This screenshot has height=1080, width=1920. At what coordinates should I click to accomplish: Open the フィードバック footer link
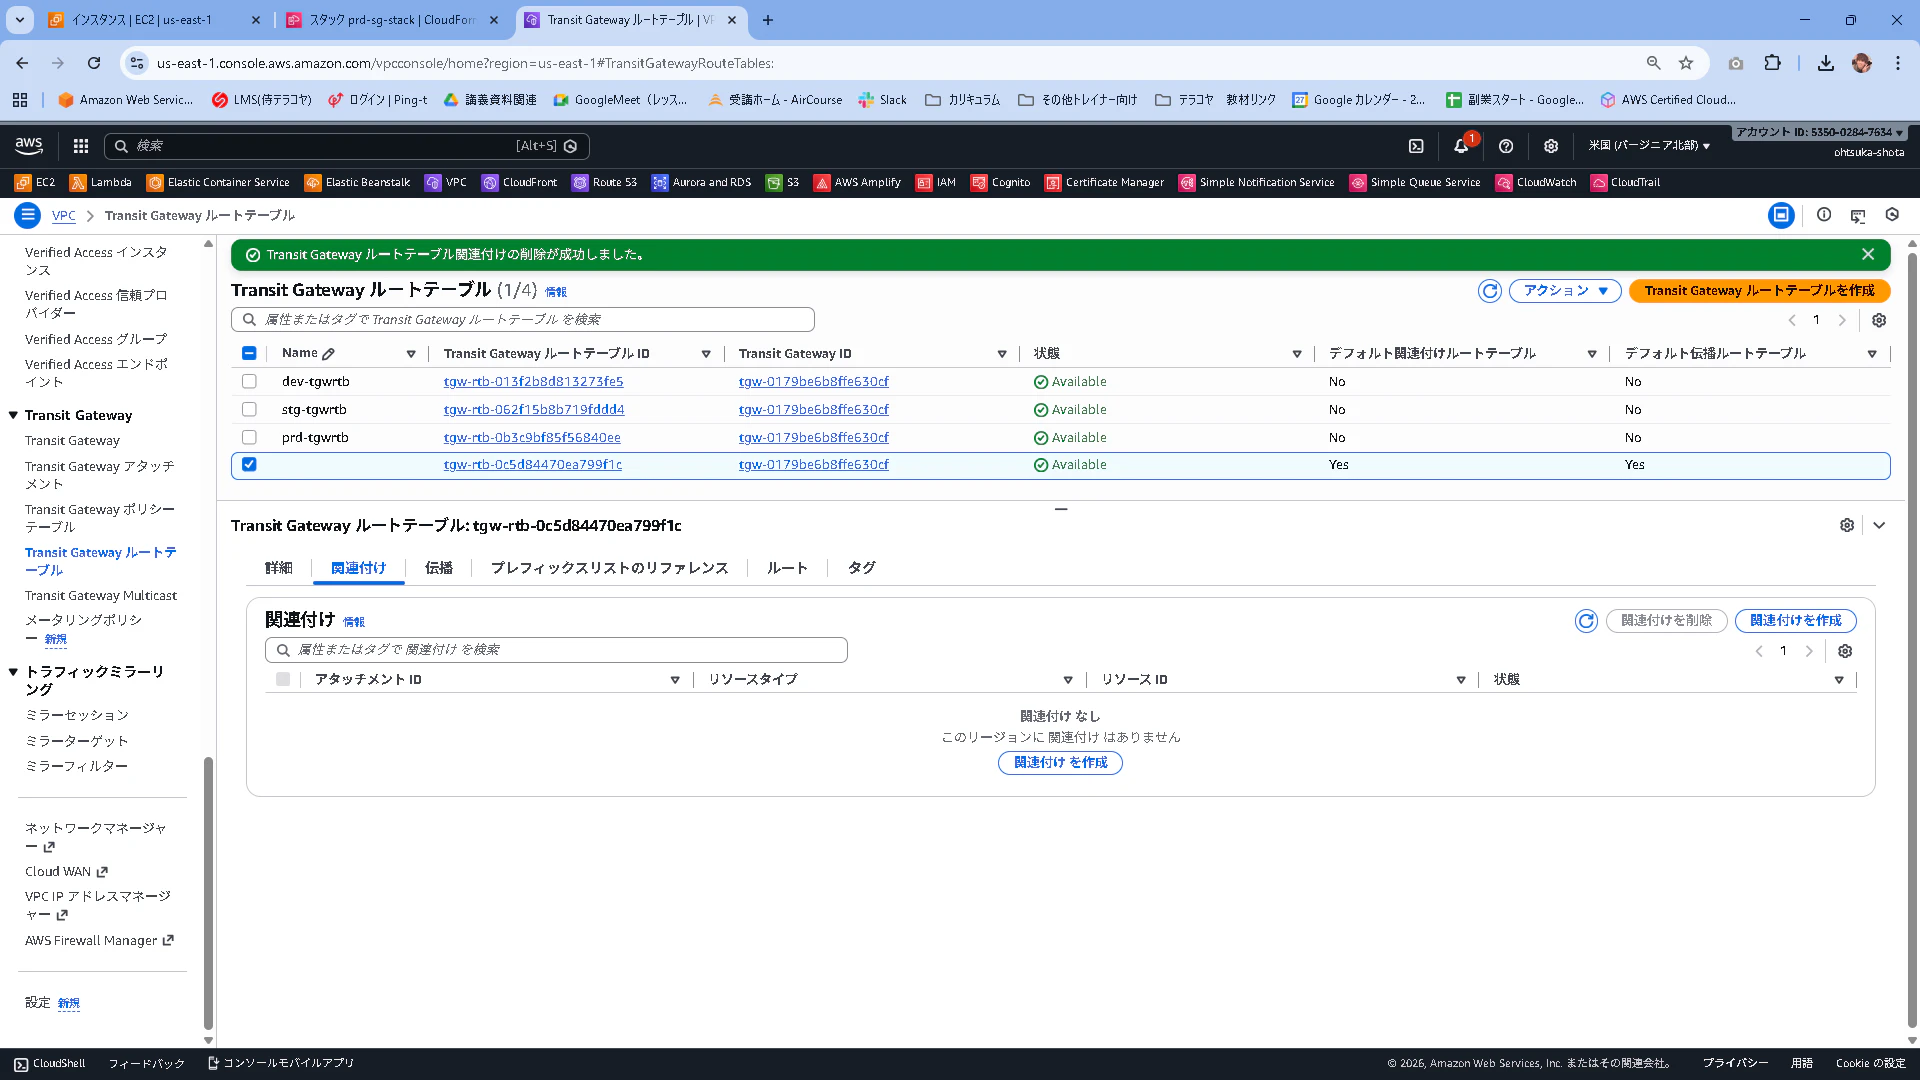tap(146, 1064)
